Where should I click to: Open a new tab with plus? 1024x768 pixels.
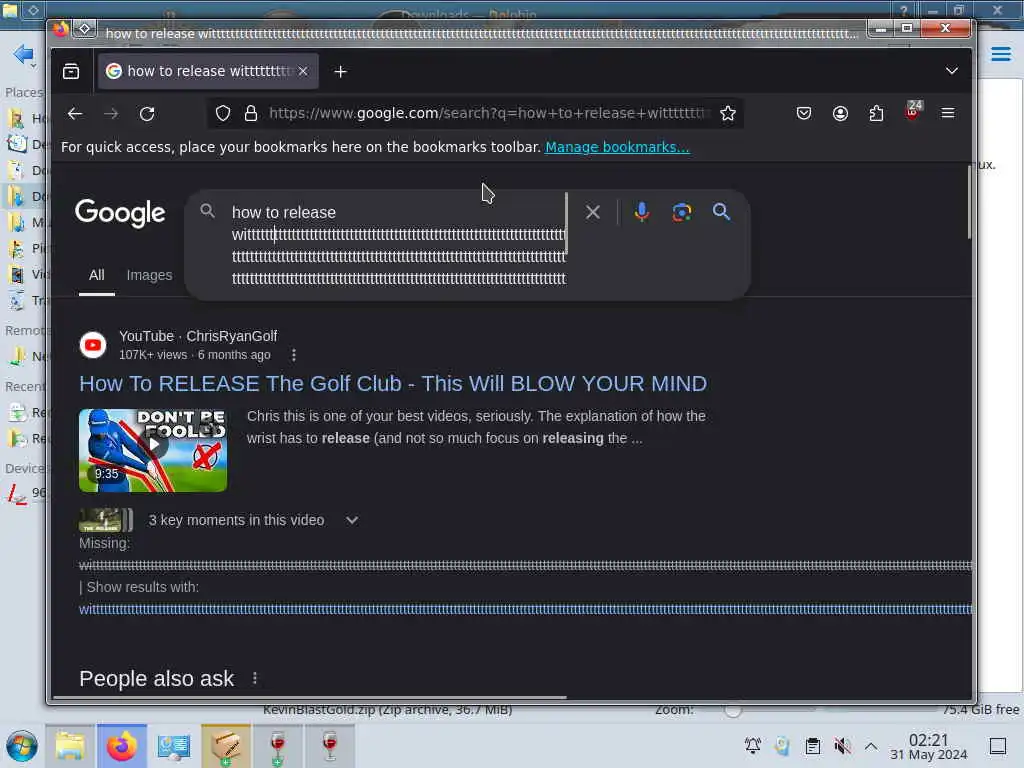coord(340,72)
